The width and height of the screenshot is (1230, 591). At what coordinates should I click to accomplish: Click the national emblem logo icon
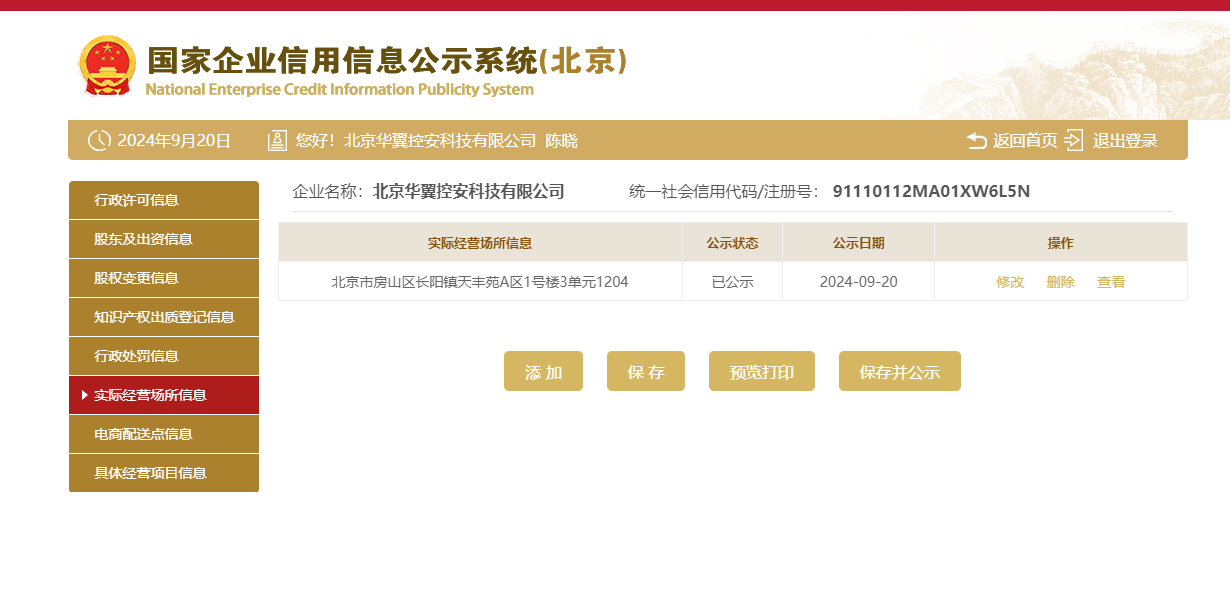(106, 66)
